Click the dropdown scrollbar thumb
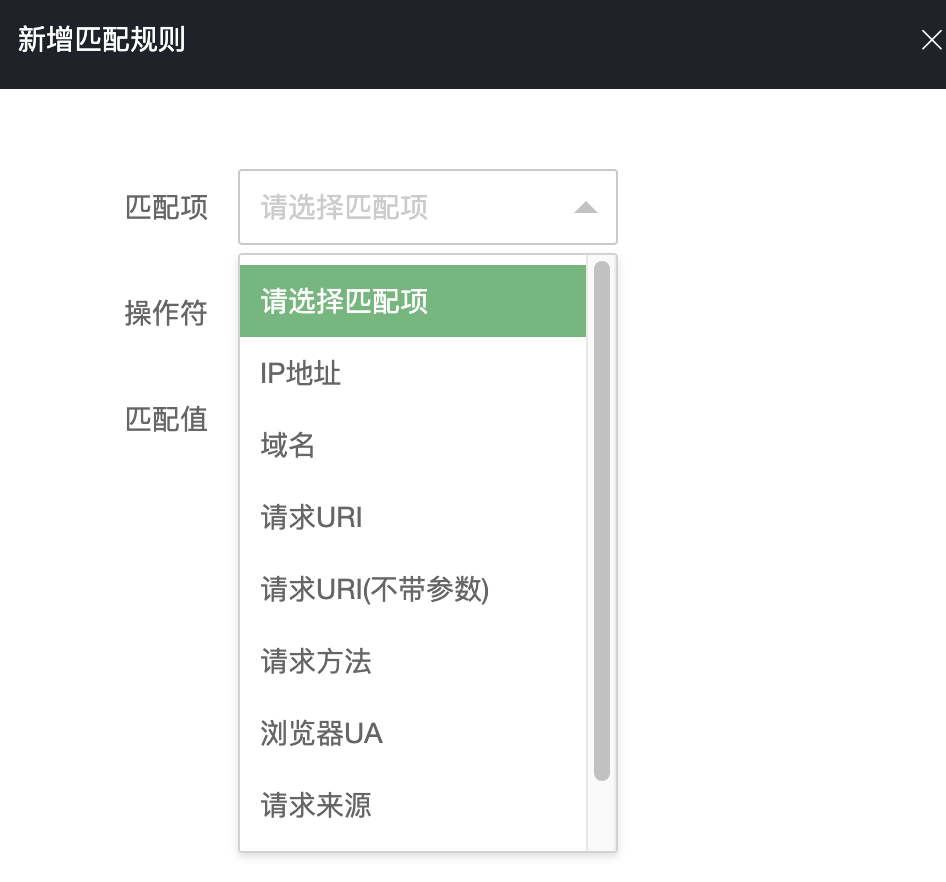The height and width of the screenshot is (882, 946). click(600, 520)
